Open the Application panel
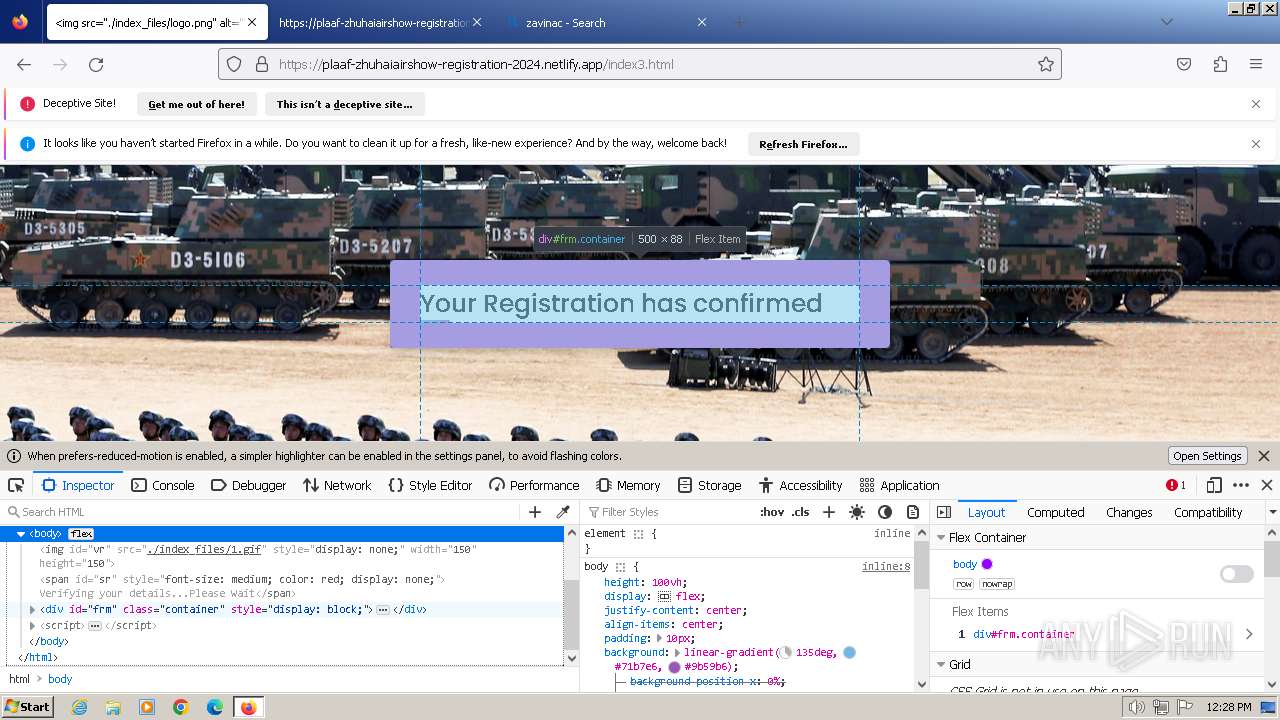This screenshot has width=1280, height=720. click(x=899, y=485)
